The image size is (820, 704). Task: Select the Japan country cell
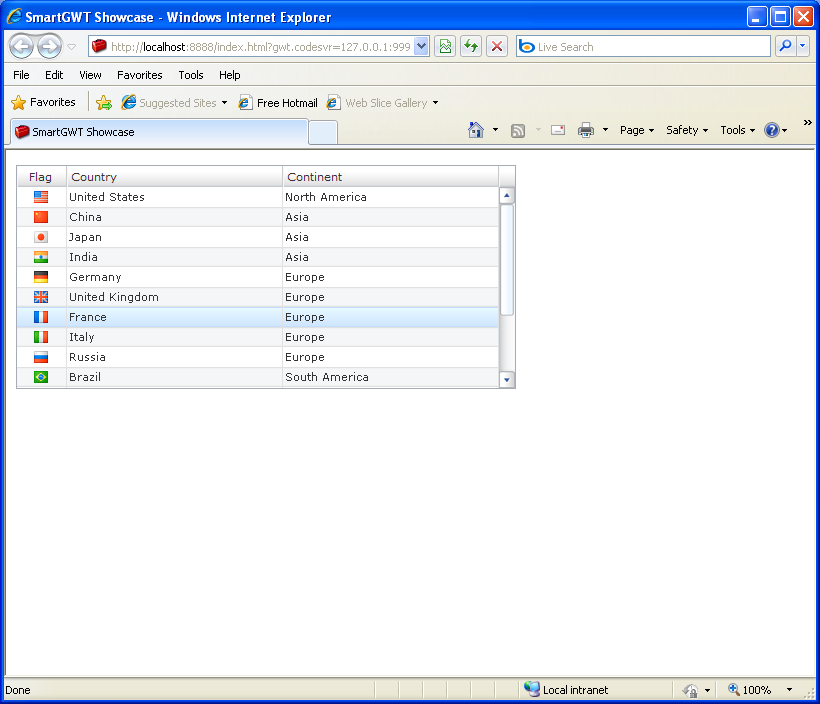pyautogui.click(x=174, y=237)
